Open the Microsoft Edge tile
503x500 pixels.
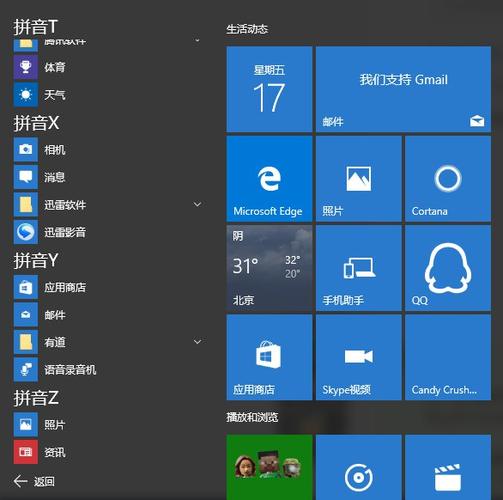click(x=269, y=179)
